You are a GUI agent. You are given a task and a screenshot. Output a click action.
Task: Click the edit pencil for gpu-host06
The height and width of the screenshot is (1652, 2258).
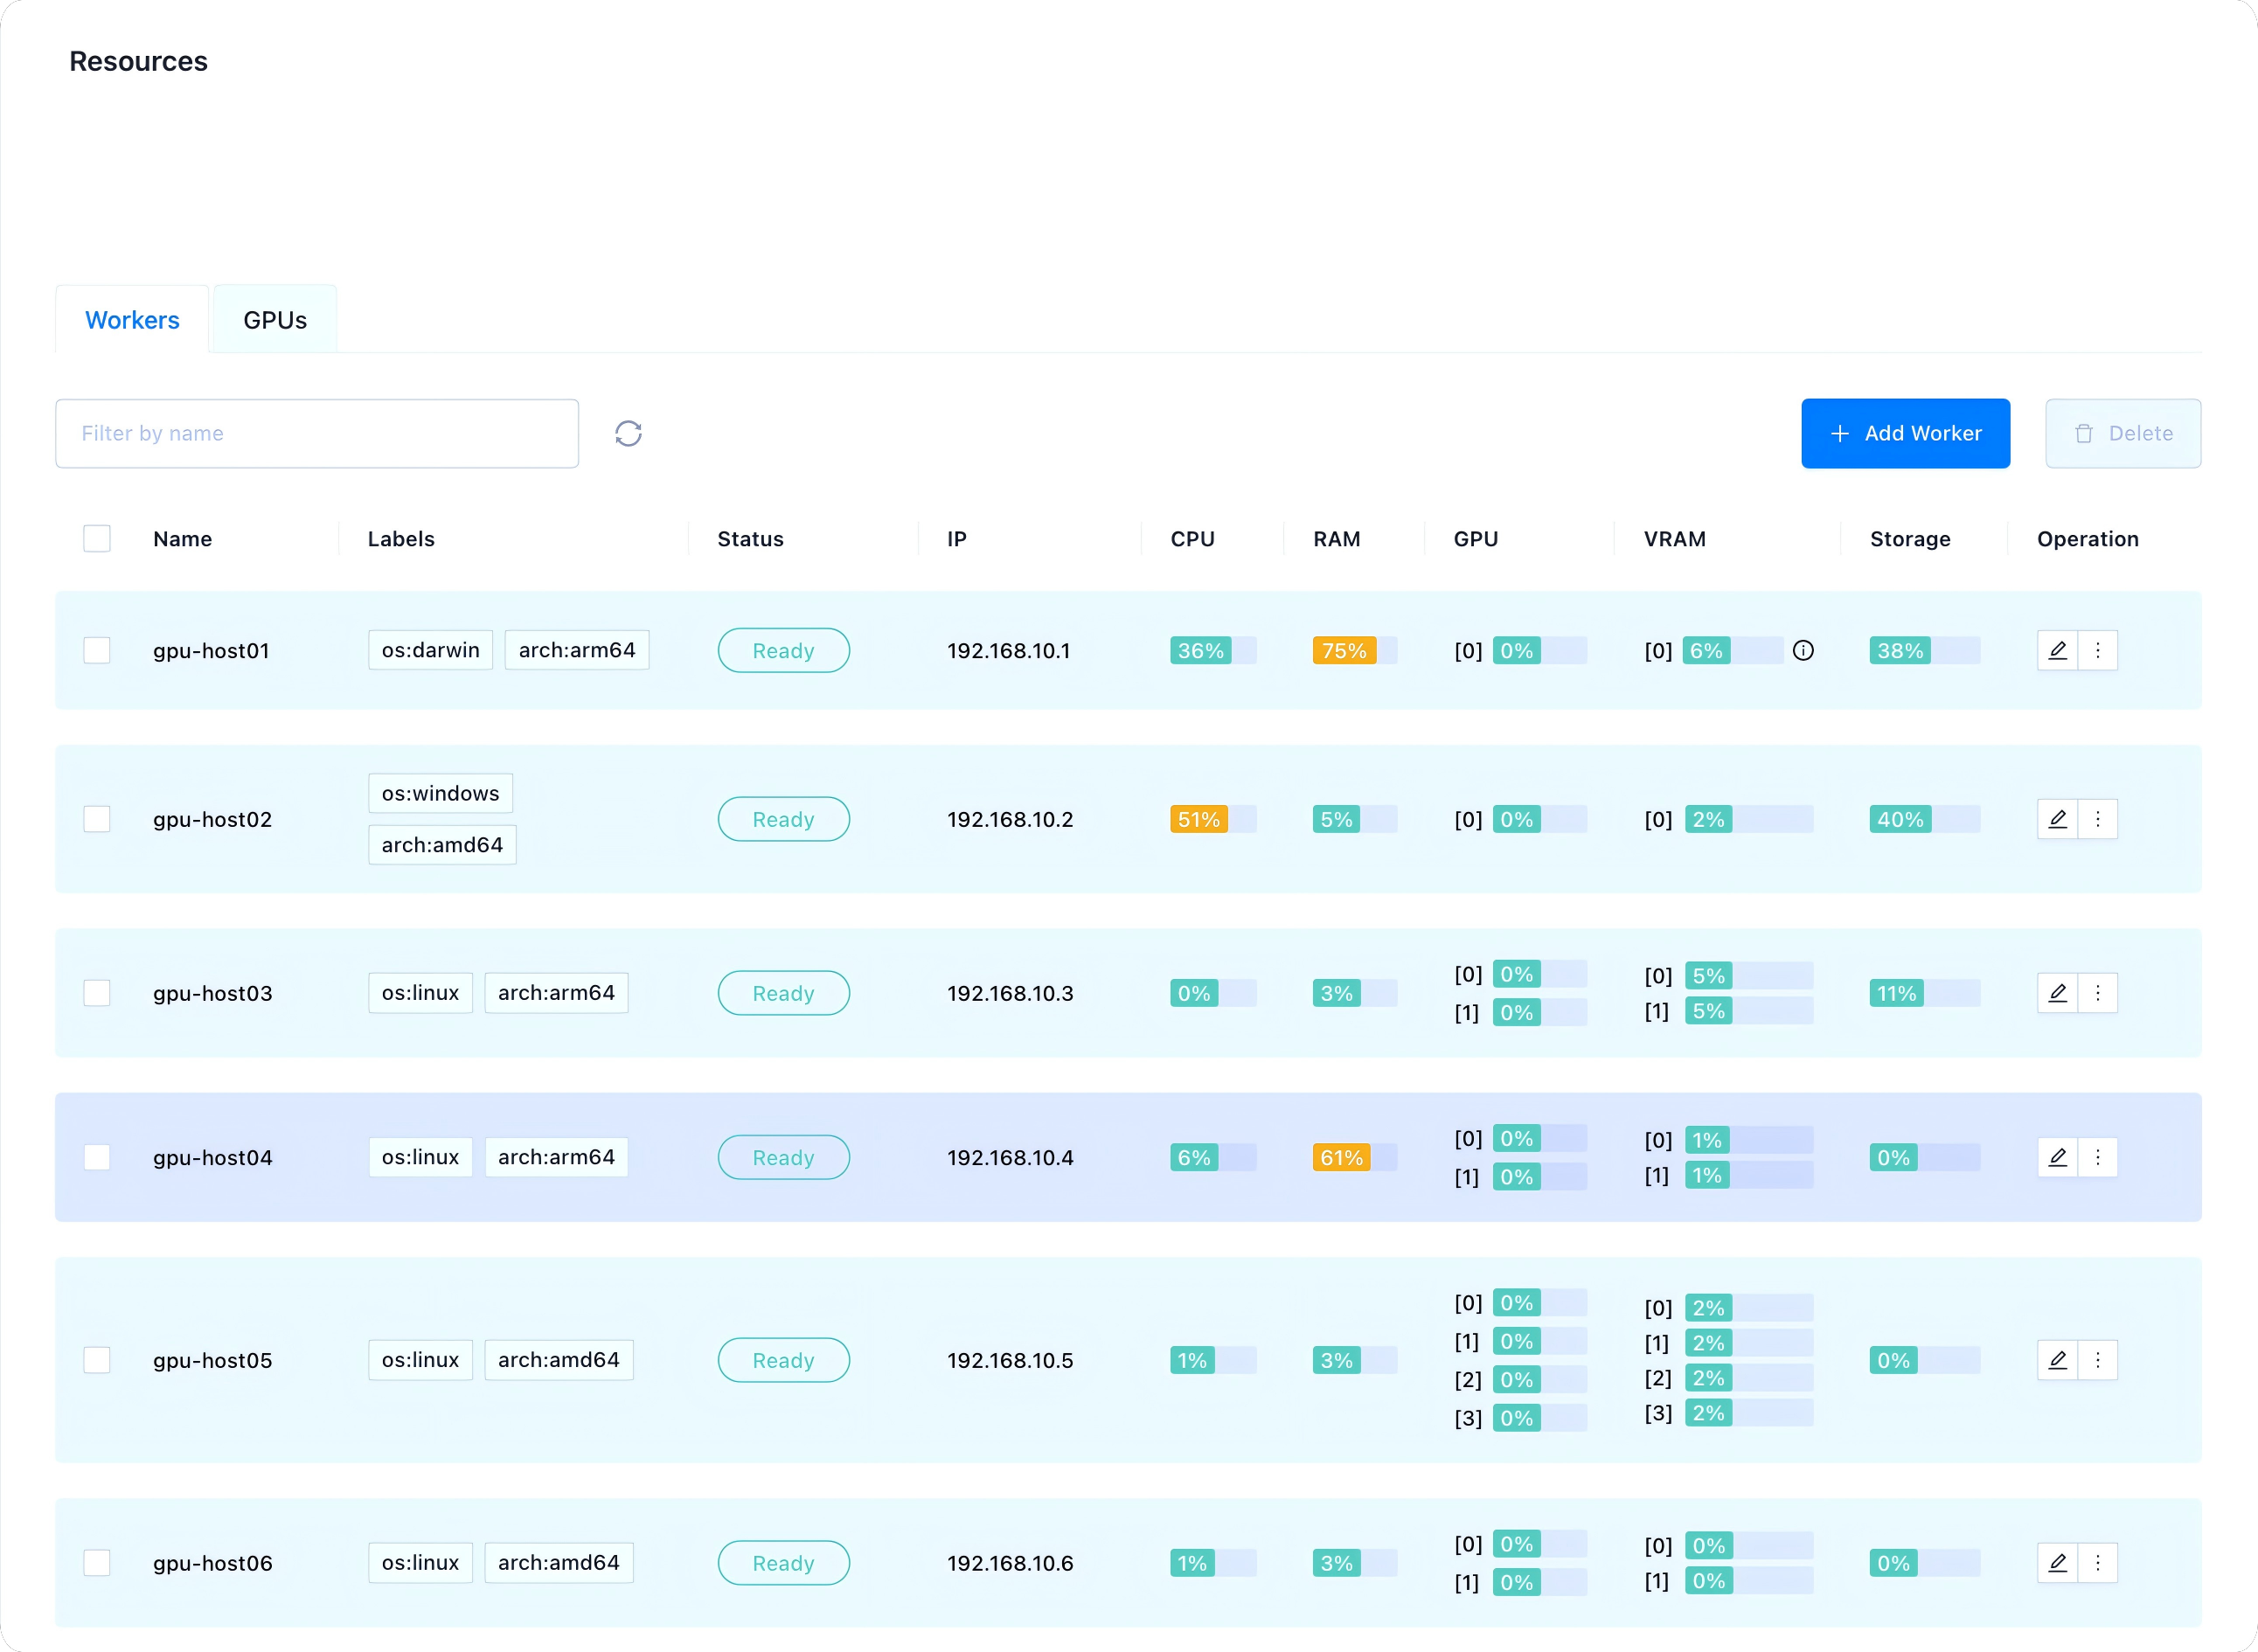tap(2057, 1563)
